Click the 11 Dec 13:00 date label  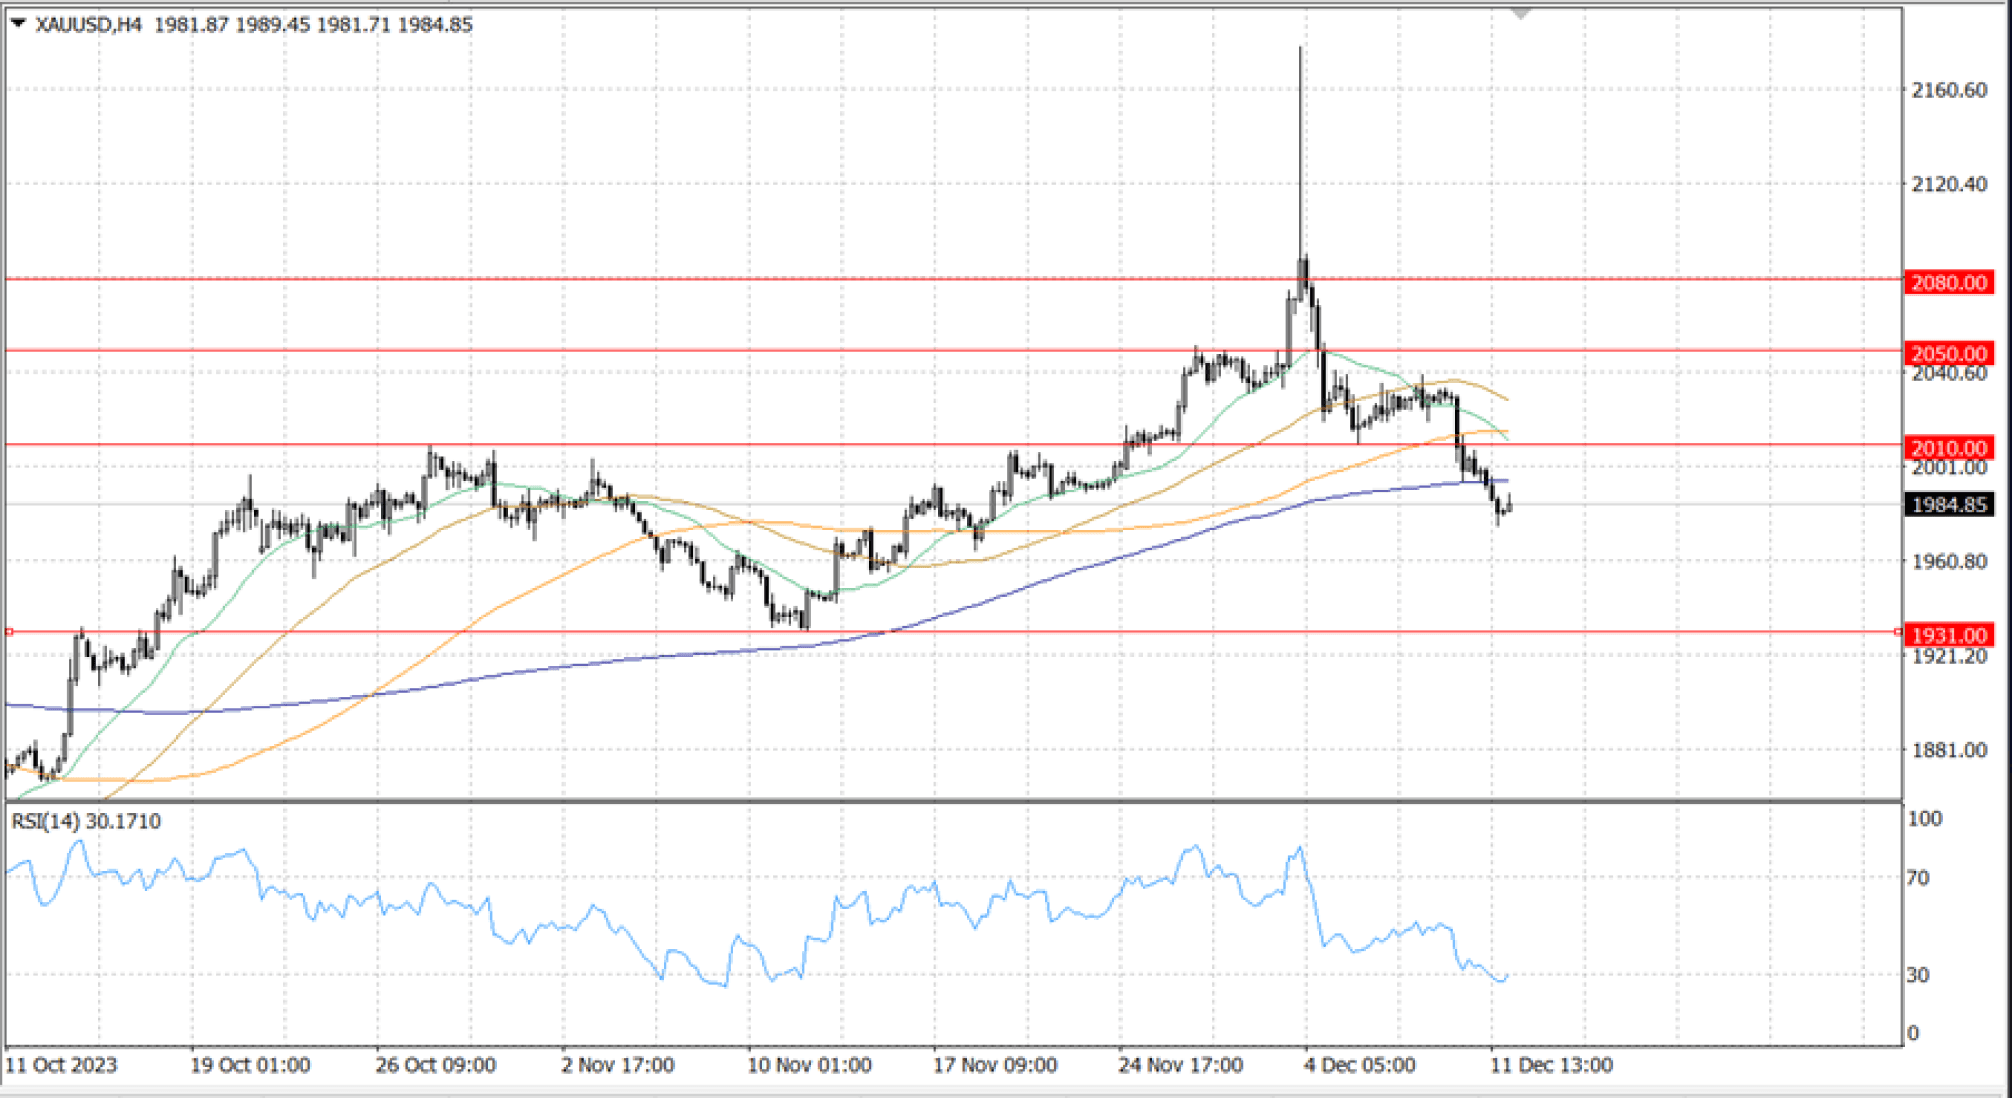point(1551,1065)
